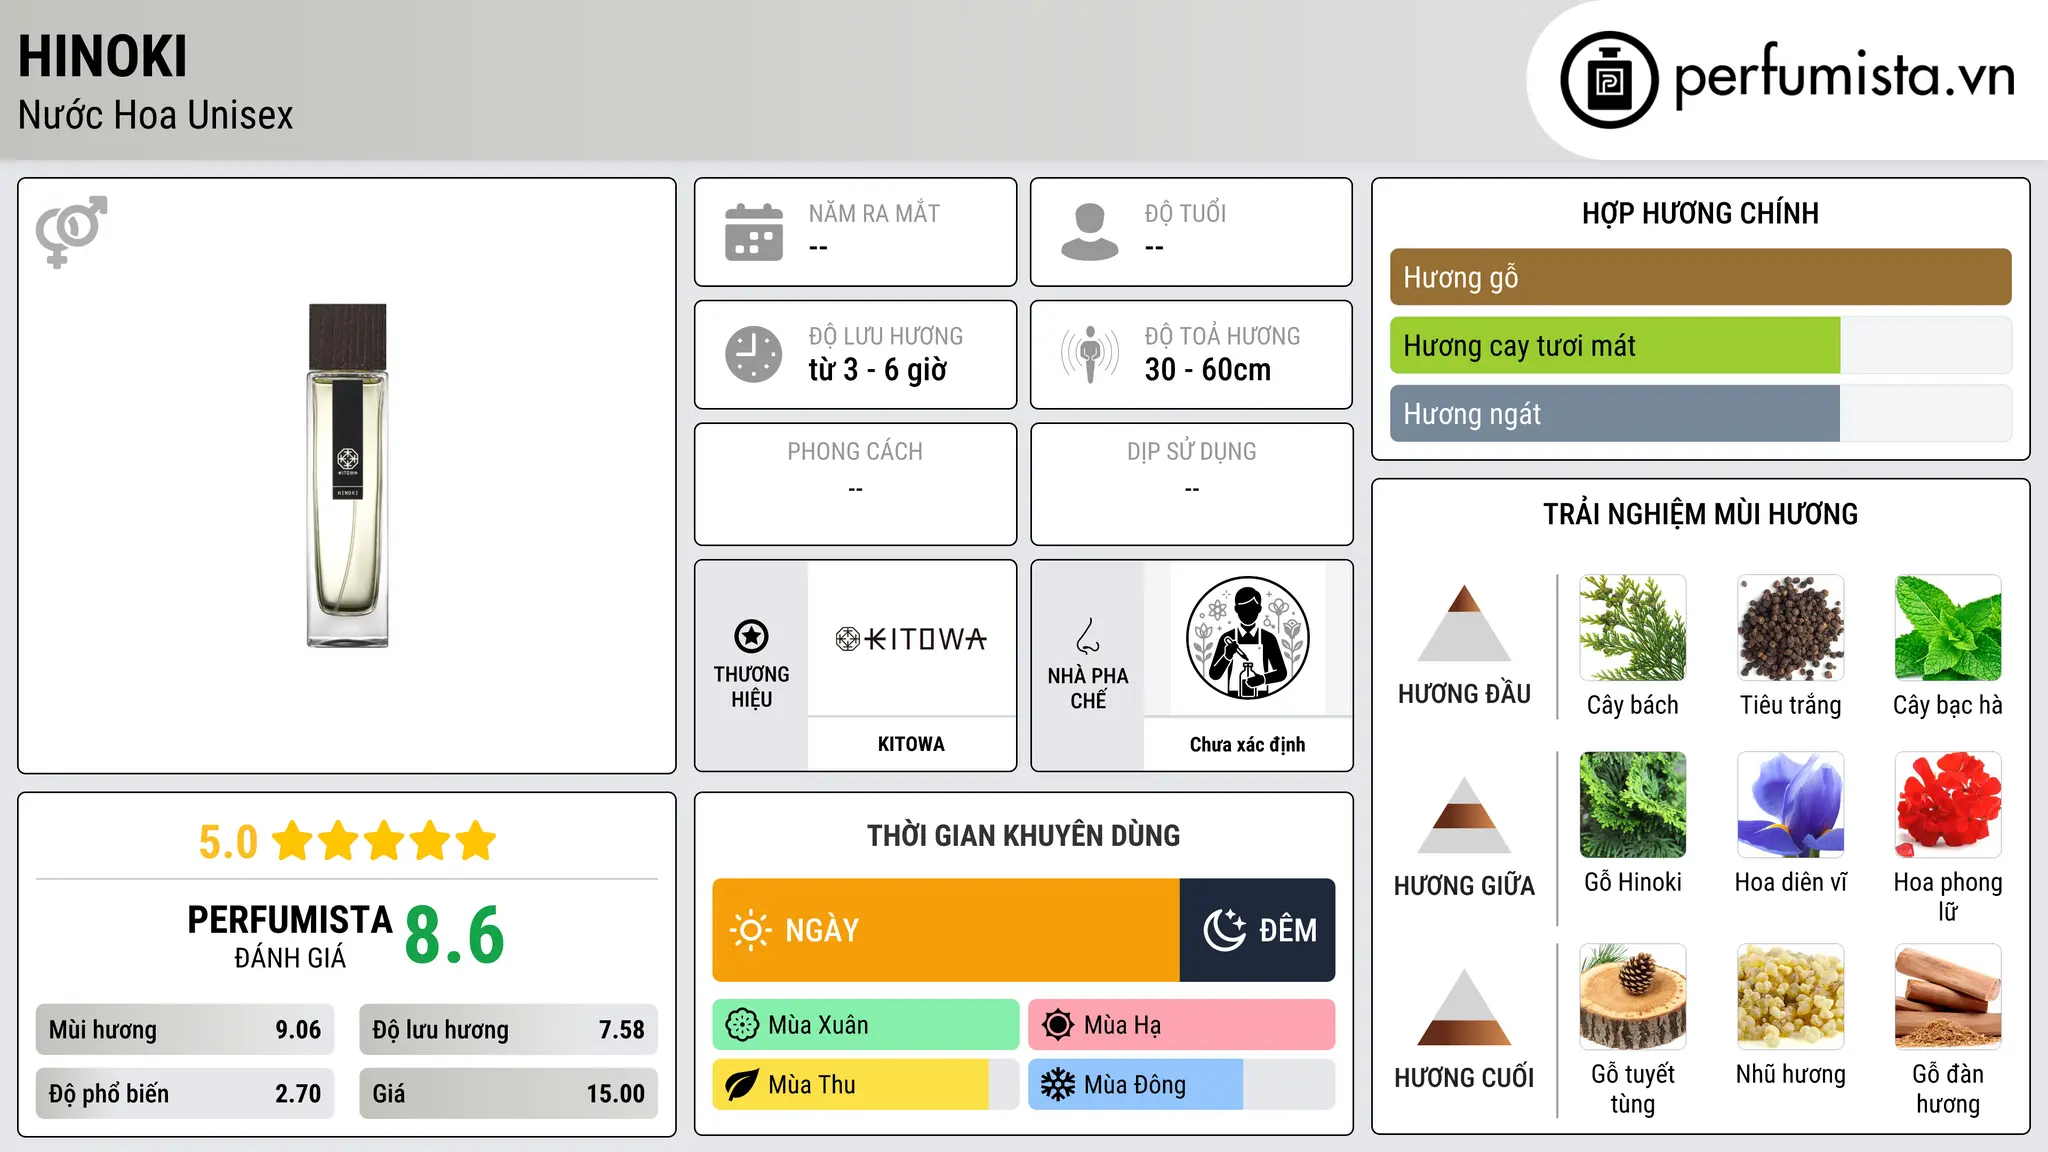Click the Dịp sử dụng card heading

(1191, 452)
